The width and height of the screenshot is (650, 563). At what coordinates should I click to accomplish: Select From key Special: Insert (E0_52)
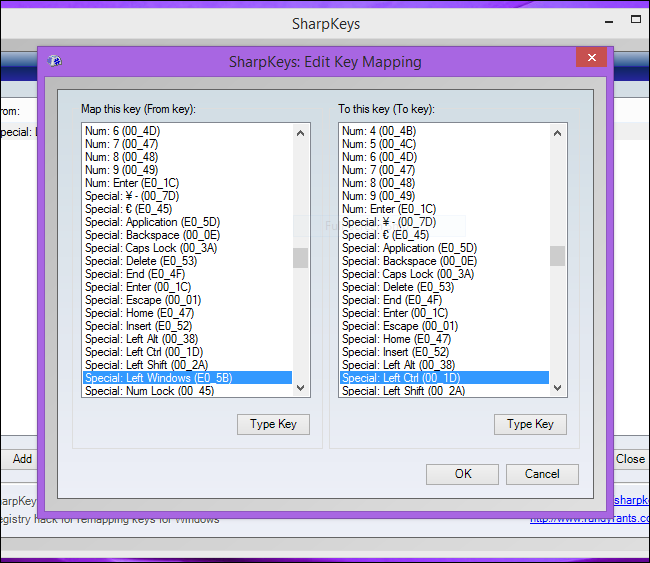pos(187,326)
